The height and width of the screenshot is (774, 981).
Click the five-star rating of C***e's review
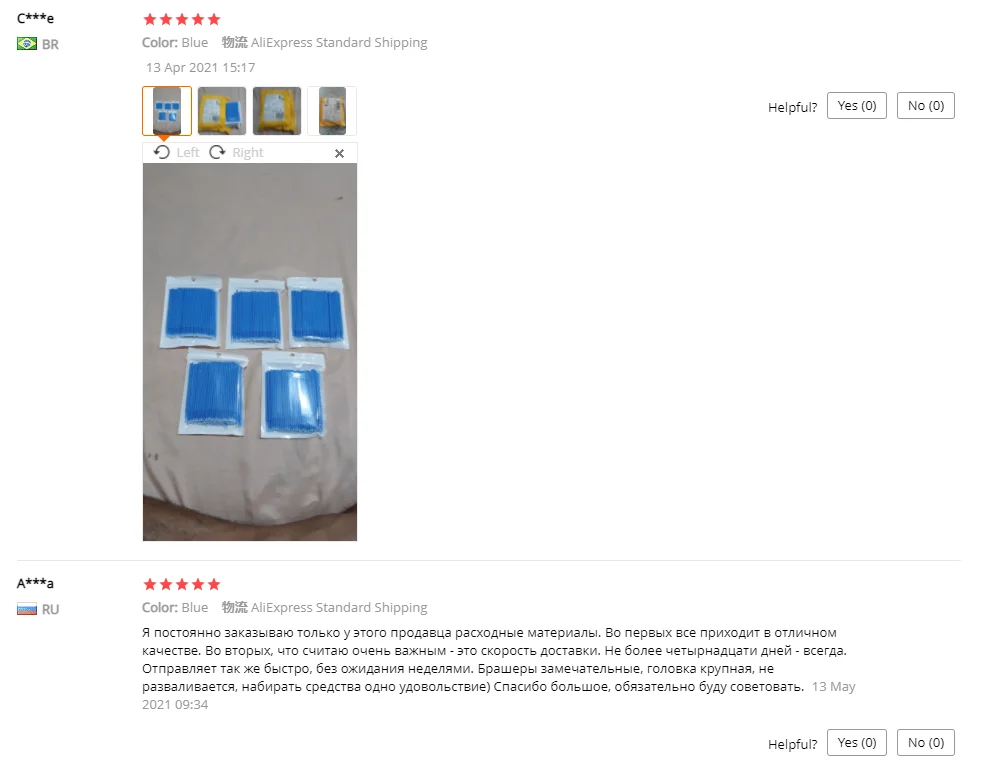click(x=181, y=19)
